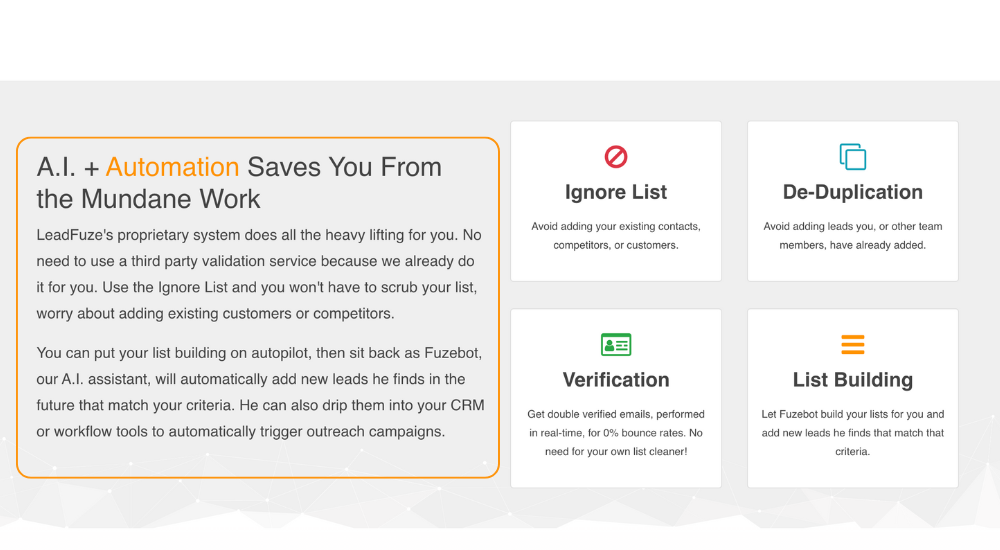This screenshot has width=1000, height=550.
Task: Click the blue De-Duplication copy icon
Action: pos(853,156)
